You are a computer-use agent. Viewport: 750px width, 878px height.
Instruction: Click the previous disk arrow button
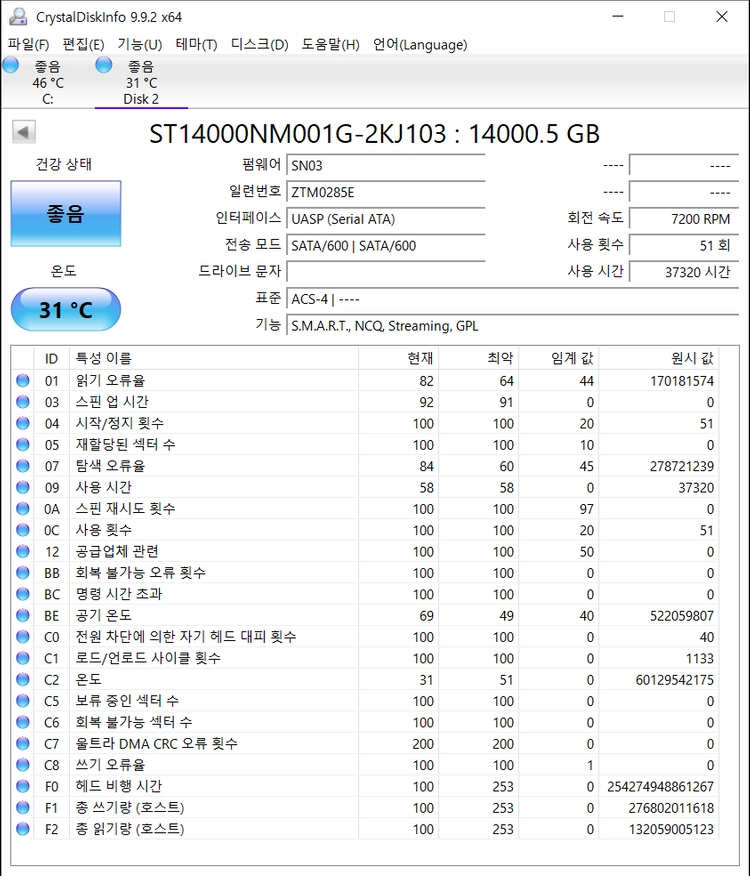[x=24, y=133]
